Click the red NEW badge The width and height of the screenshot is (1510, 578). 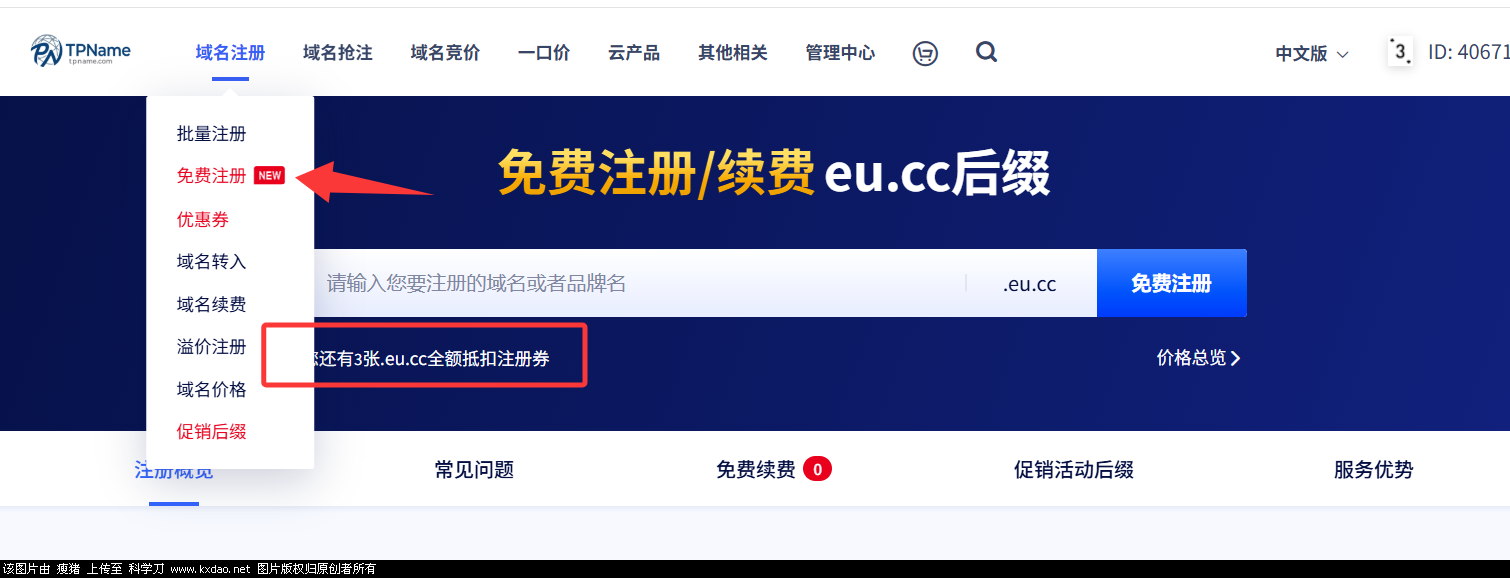click(269, 176)
